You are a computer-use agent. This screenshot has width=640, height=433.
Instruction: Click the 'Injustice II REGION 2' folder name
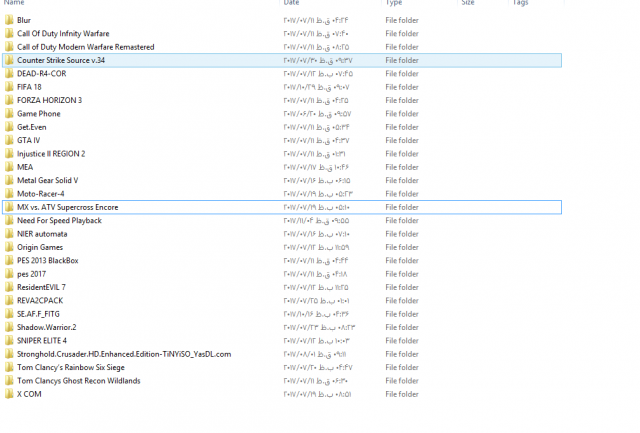[51, 153]
